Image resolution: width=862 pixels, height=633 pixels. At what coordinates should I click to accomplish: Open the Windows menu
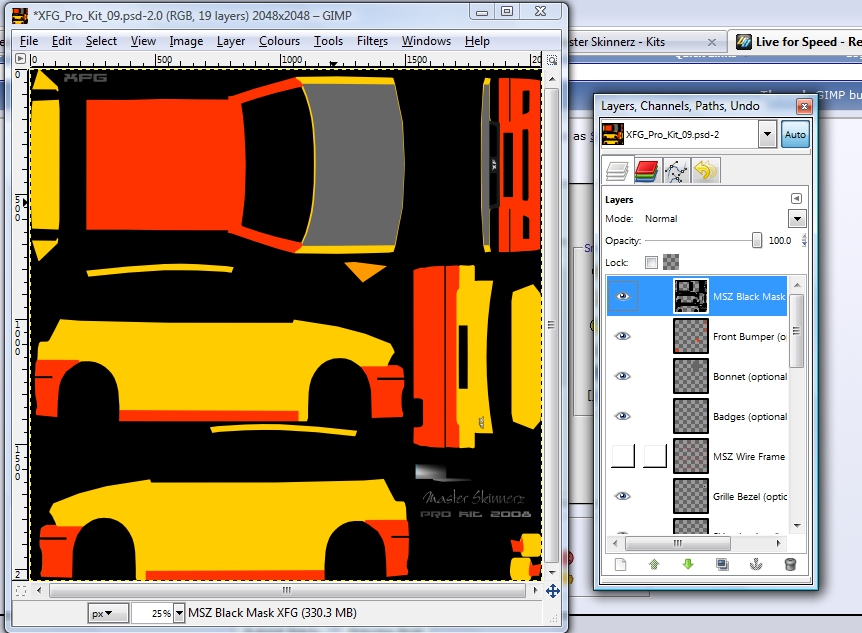426,41
